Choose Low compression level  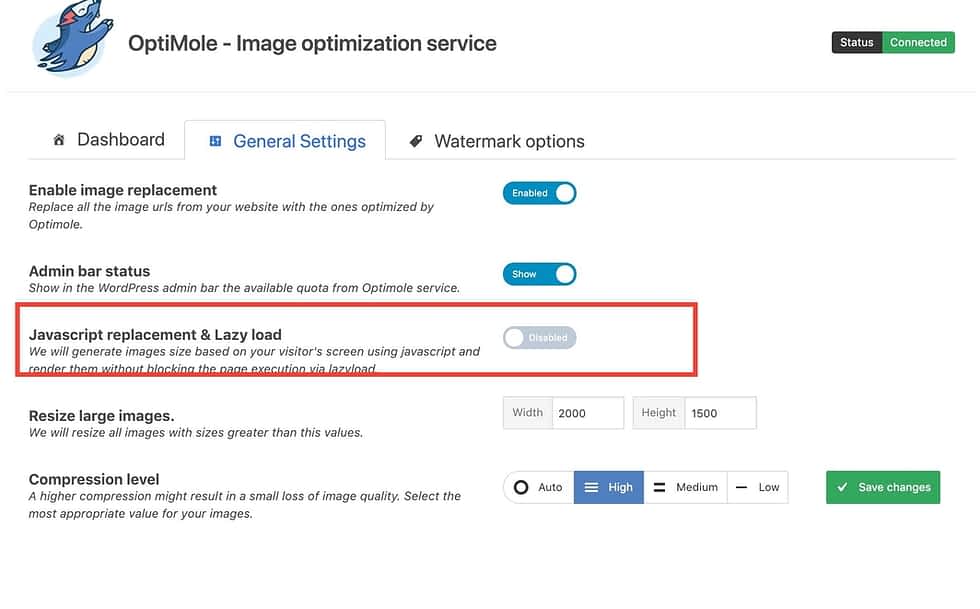pos(758,487)
